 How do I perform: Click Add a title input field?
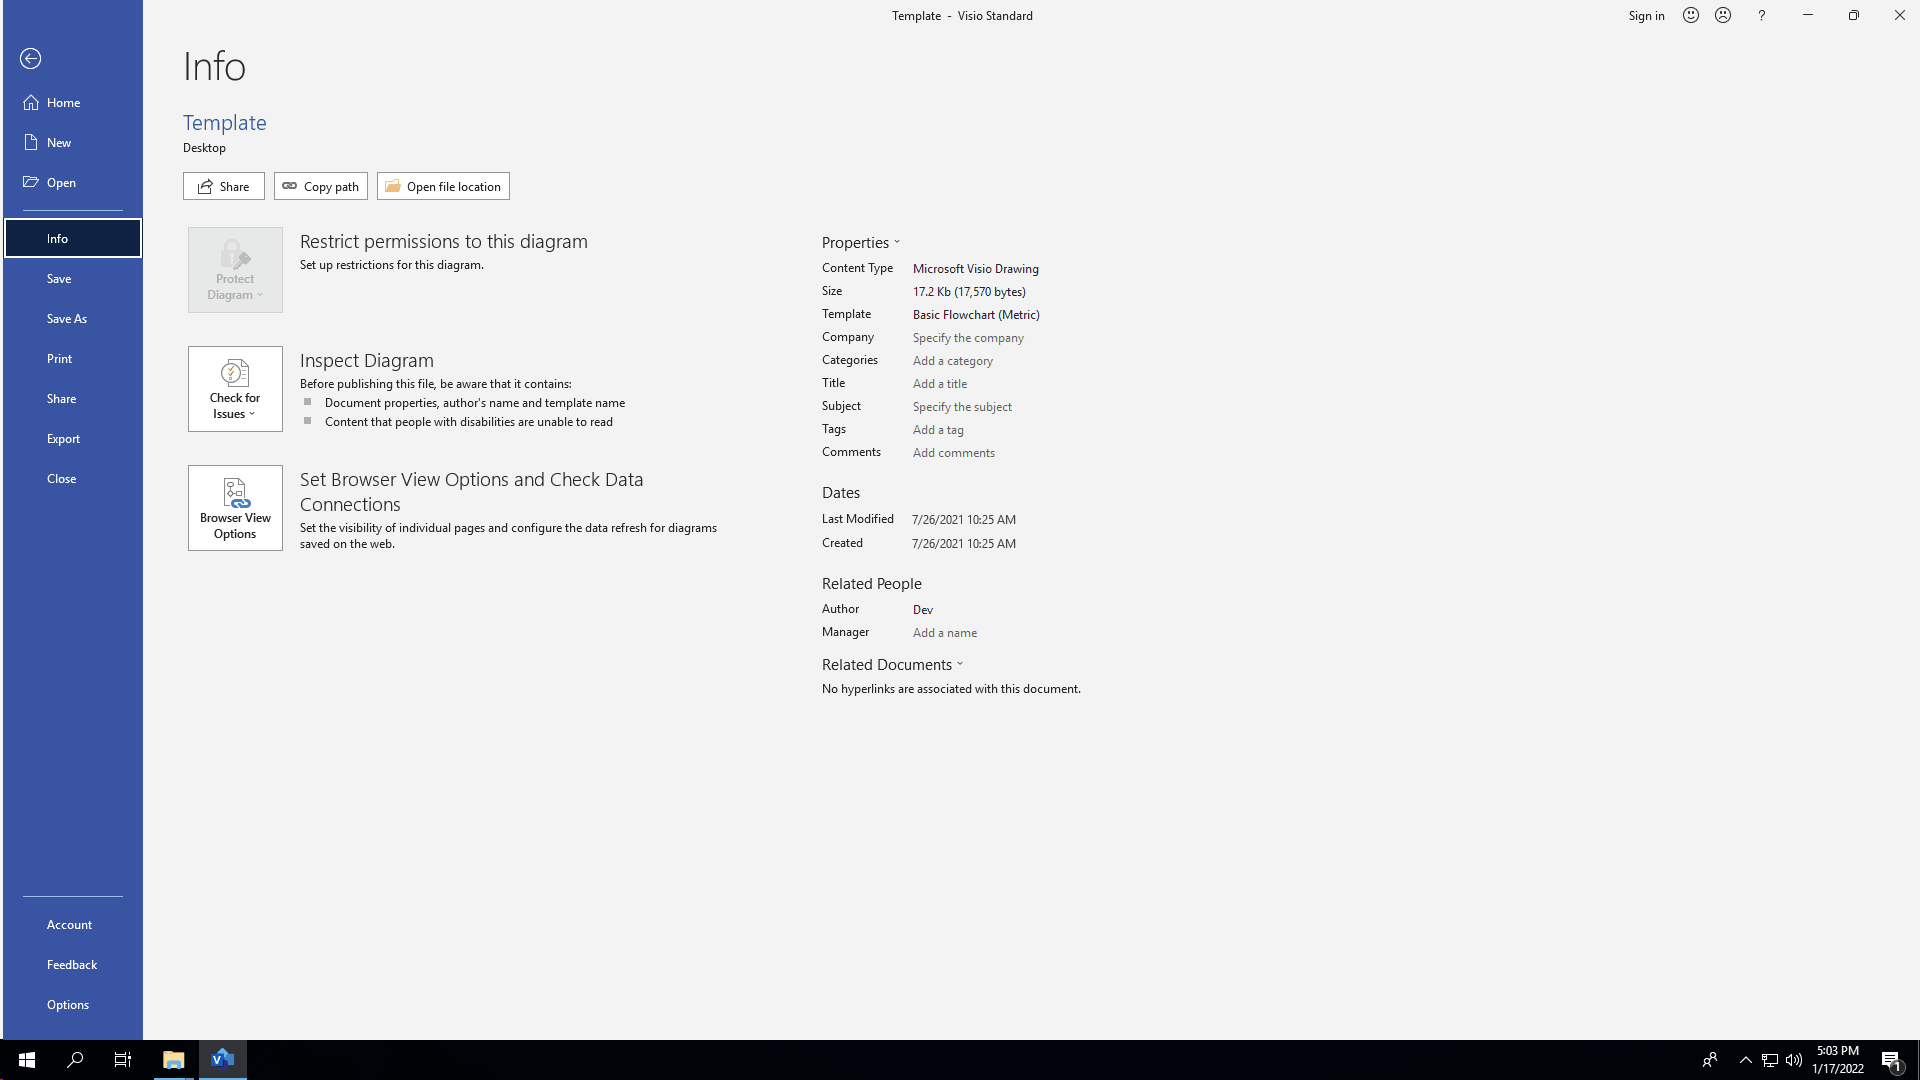[x=940, y=382]
